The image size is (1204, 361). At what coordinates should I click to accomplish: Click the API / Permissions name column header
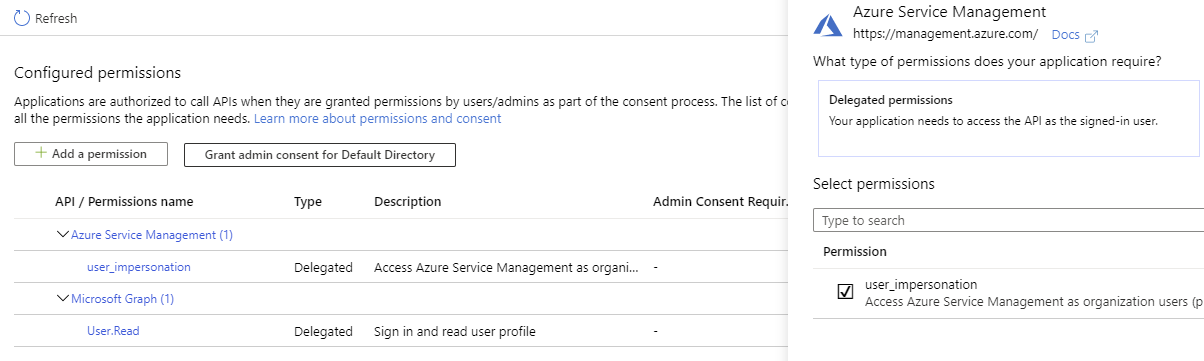(x=124, y=202)
